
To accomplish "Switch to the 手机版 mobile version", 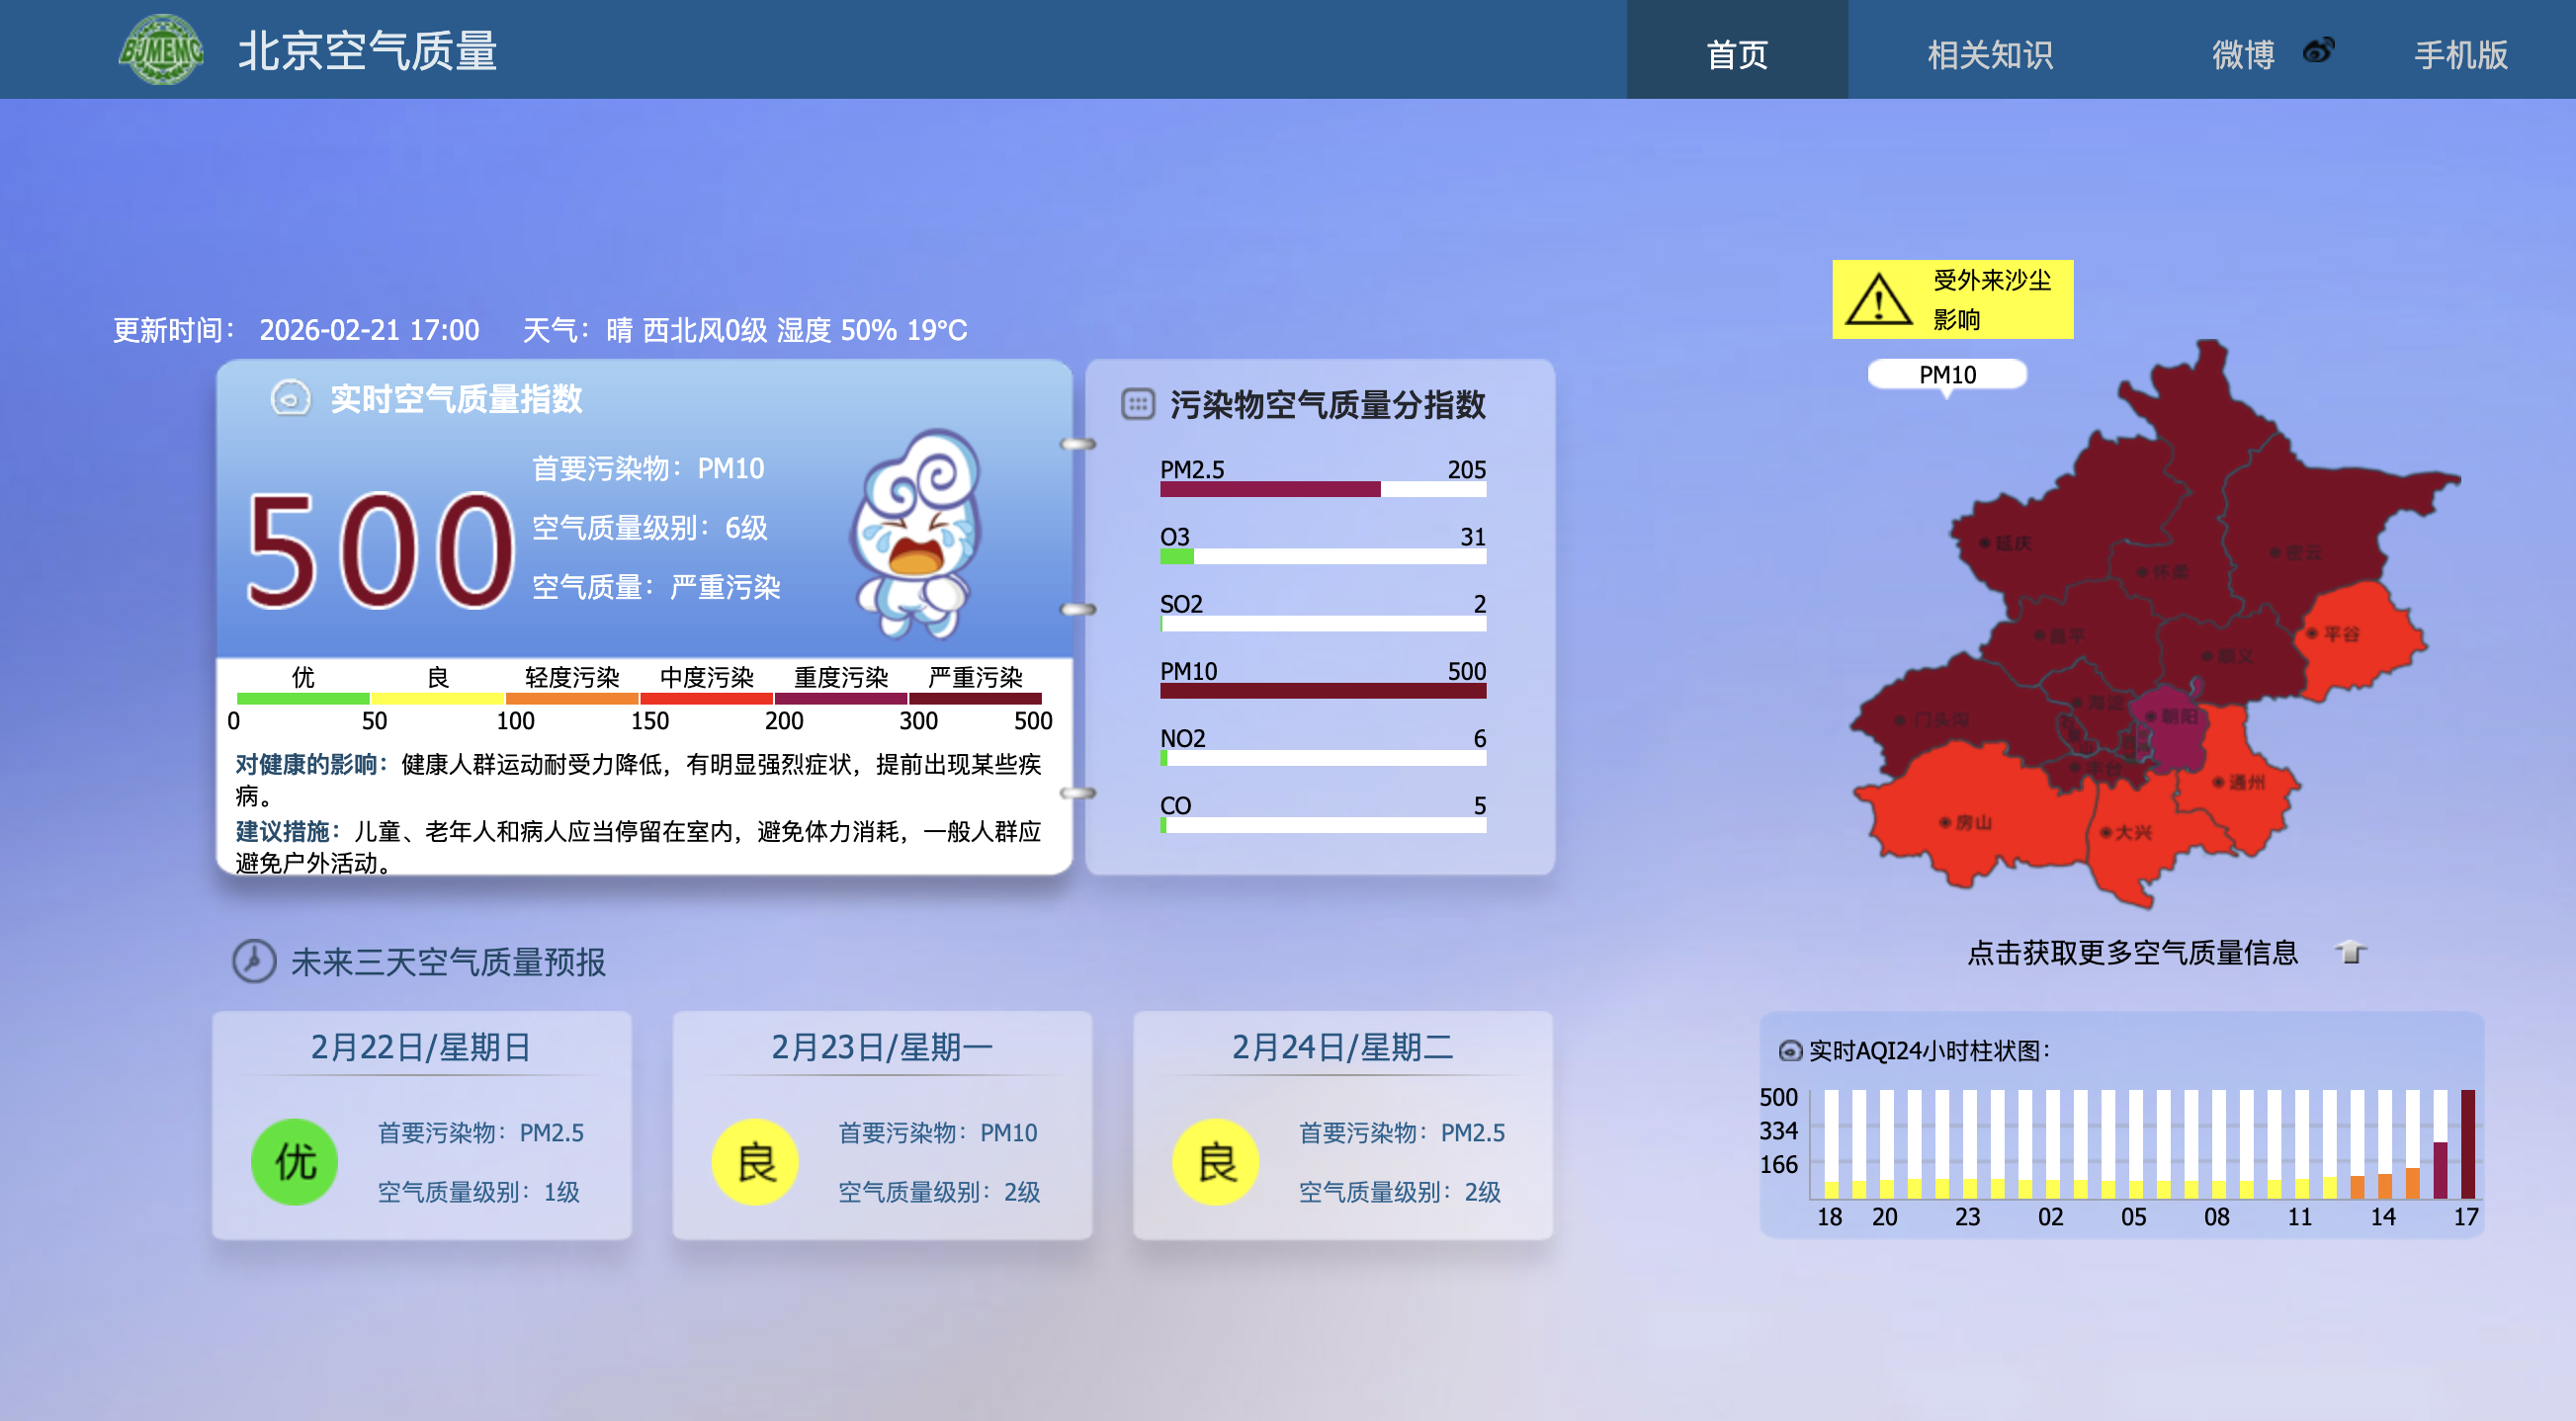I will [2460, 54].
